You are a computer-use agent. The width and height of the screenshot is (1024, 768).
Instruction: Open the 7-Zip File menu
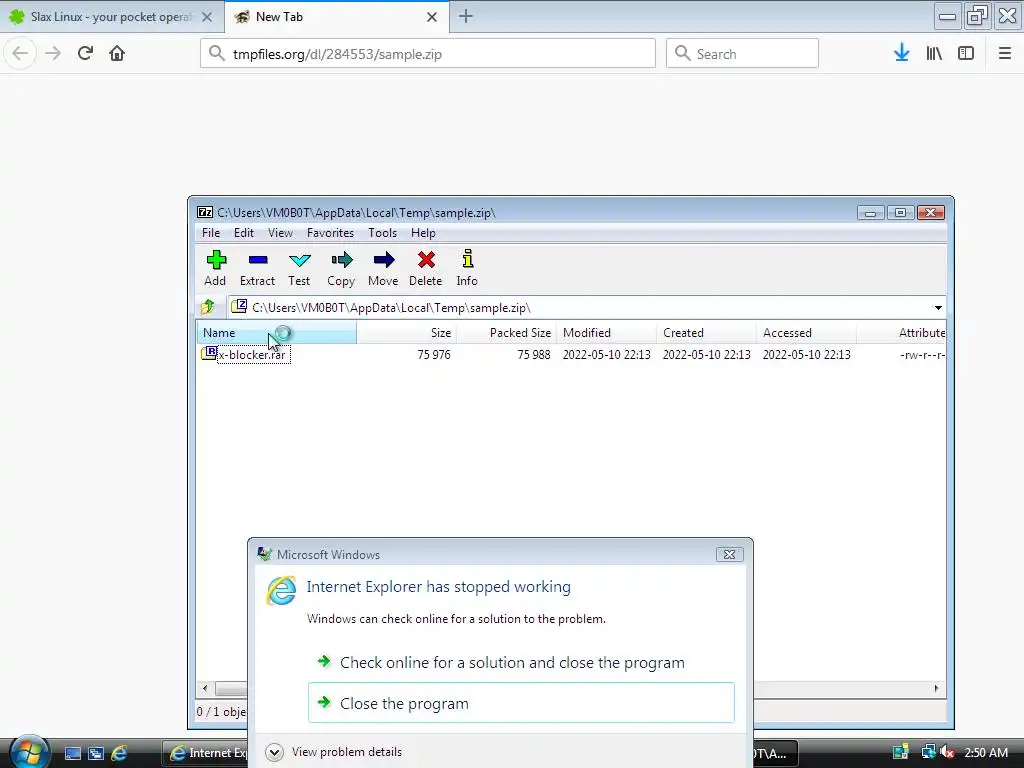pos(211,233)
